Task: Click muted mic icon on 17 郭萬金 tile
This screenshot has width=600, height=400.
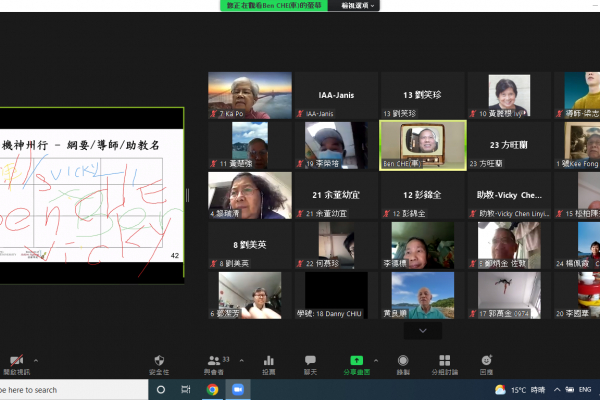Action: pos(473,313)
